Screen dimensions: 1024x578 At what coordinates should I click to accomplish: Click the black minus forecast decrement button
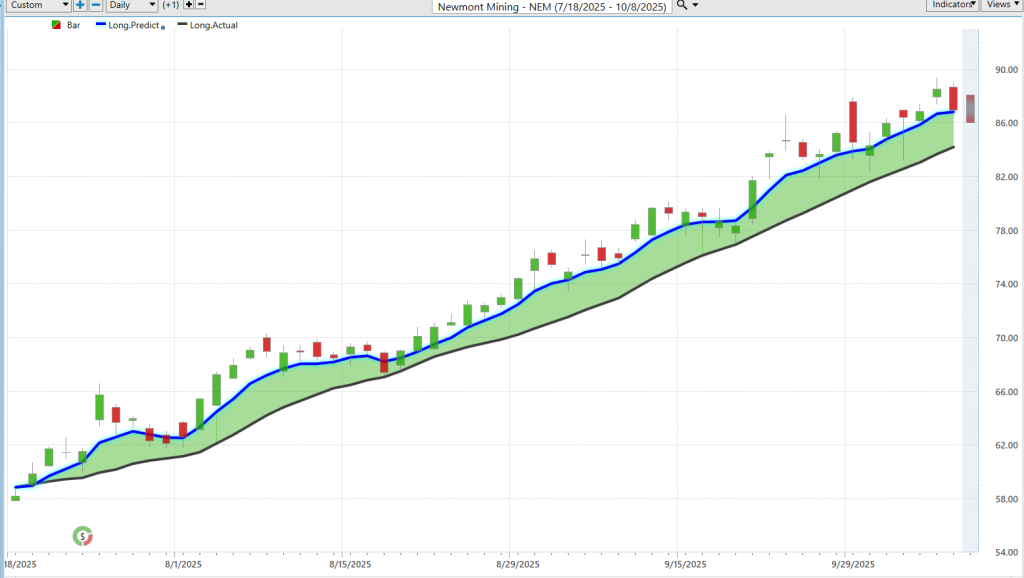coord(200,5)
